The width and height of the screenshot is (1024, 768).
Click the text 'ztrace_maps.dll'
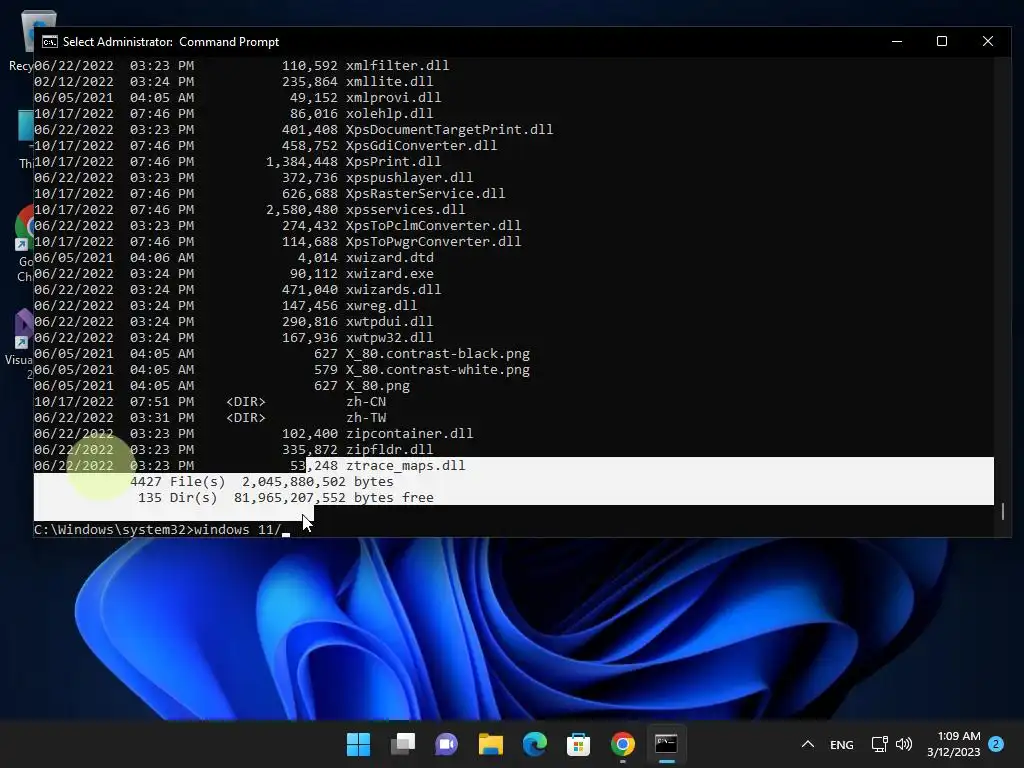point(406,466)
